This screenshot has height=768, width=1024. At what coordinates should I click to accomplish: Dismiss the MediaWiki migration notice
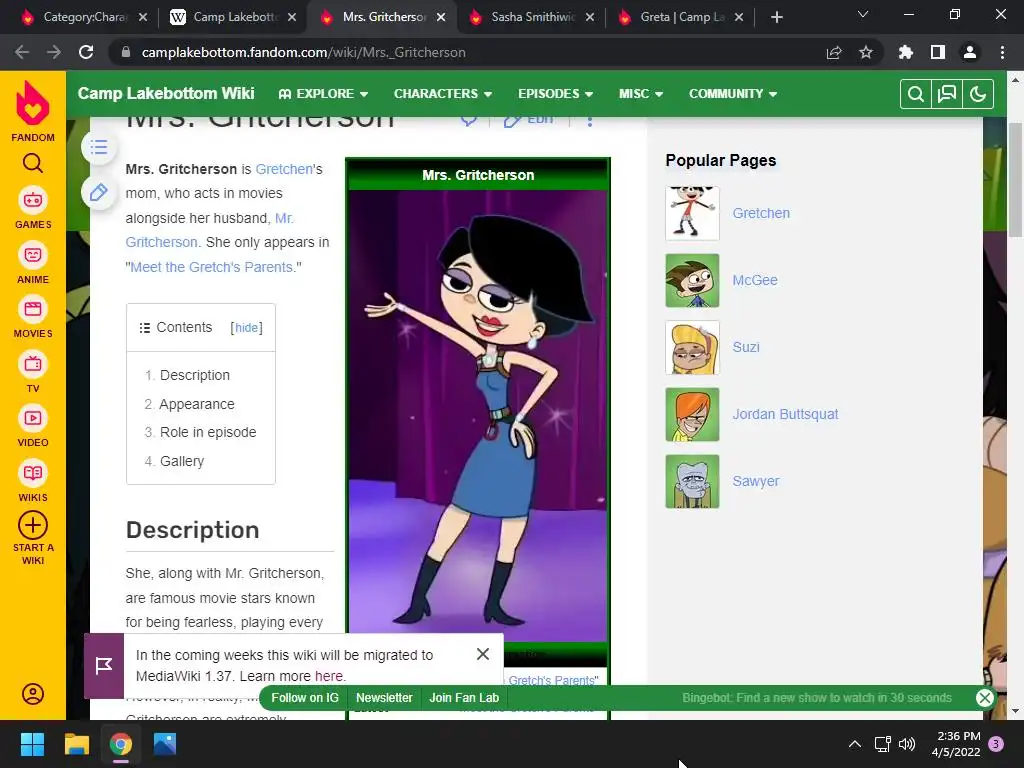(x=483, y=654)
